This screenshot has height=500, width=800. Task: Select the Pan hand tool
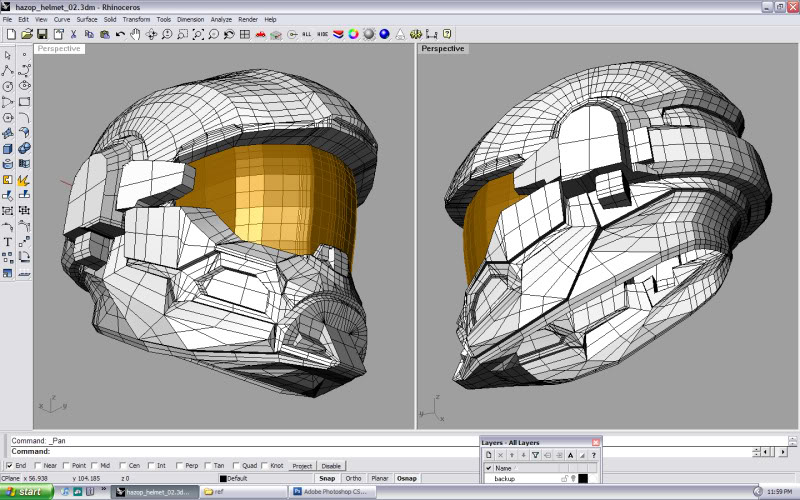click(135, 34)
